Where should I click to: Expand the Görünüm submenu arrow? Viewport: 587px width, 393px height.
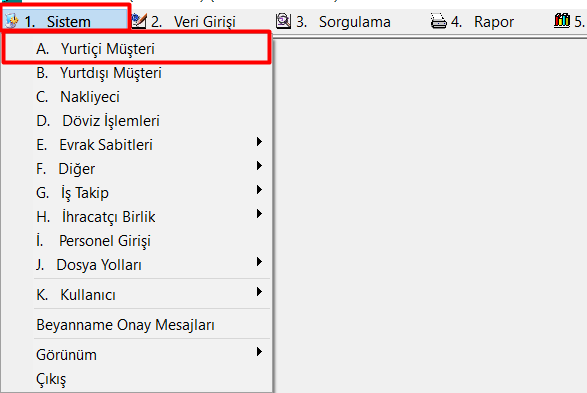click(259, 351)
